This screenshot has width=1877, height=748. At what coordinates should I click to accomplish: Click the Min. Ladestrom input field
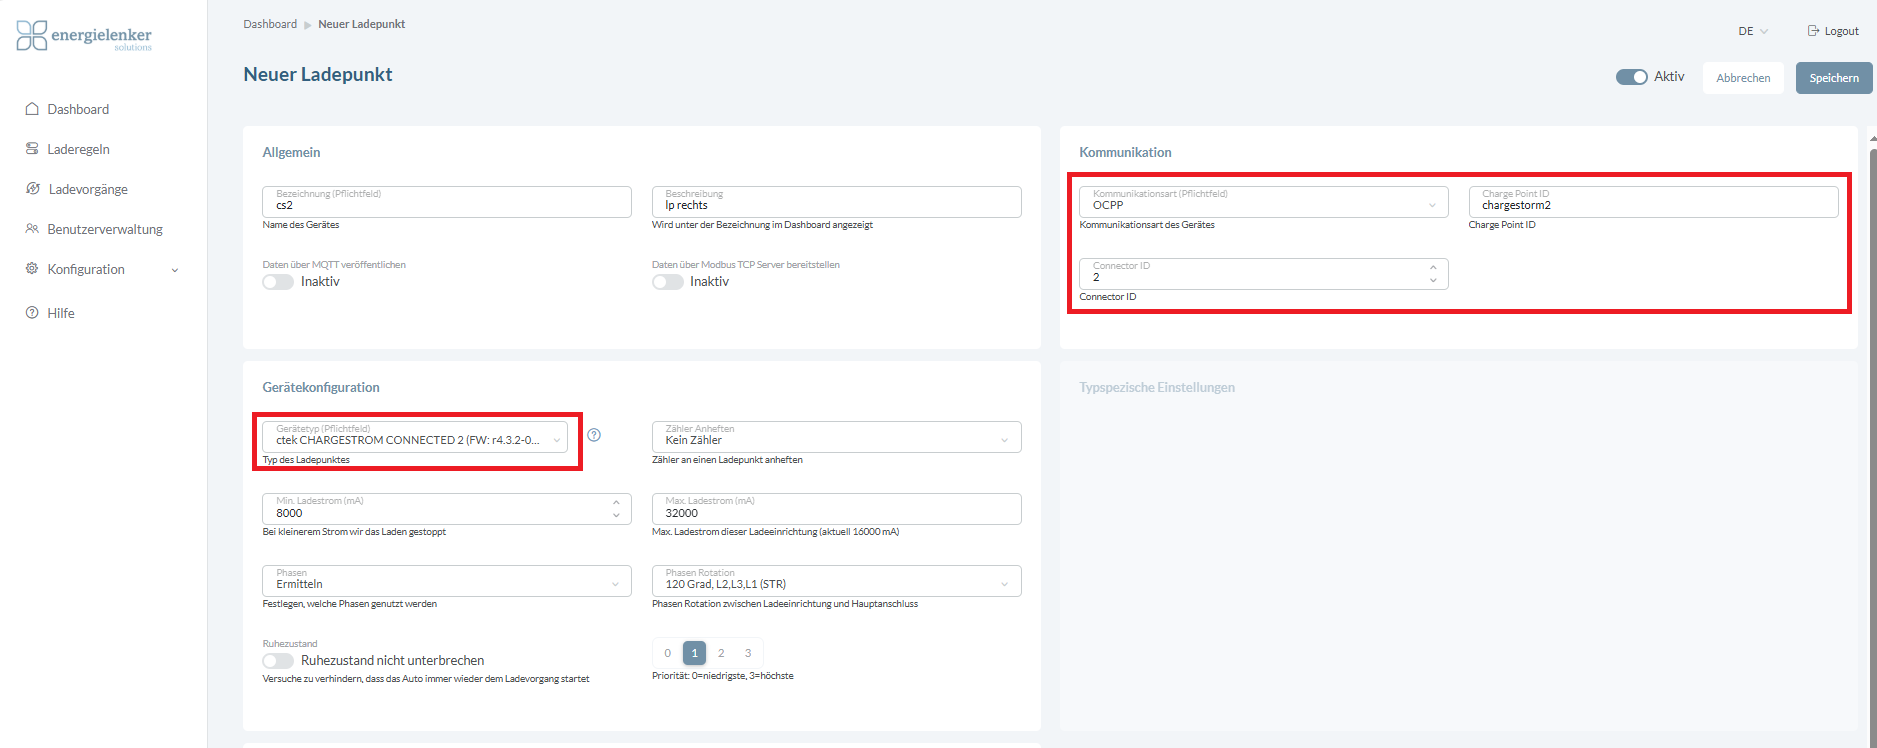[x=447, y=509]
